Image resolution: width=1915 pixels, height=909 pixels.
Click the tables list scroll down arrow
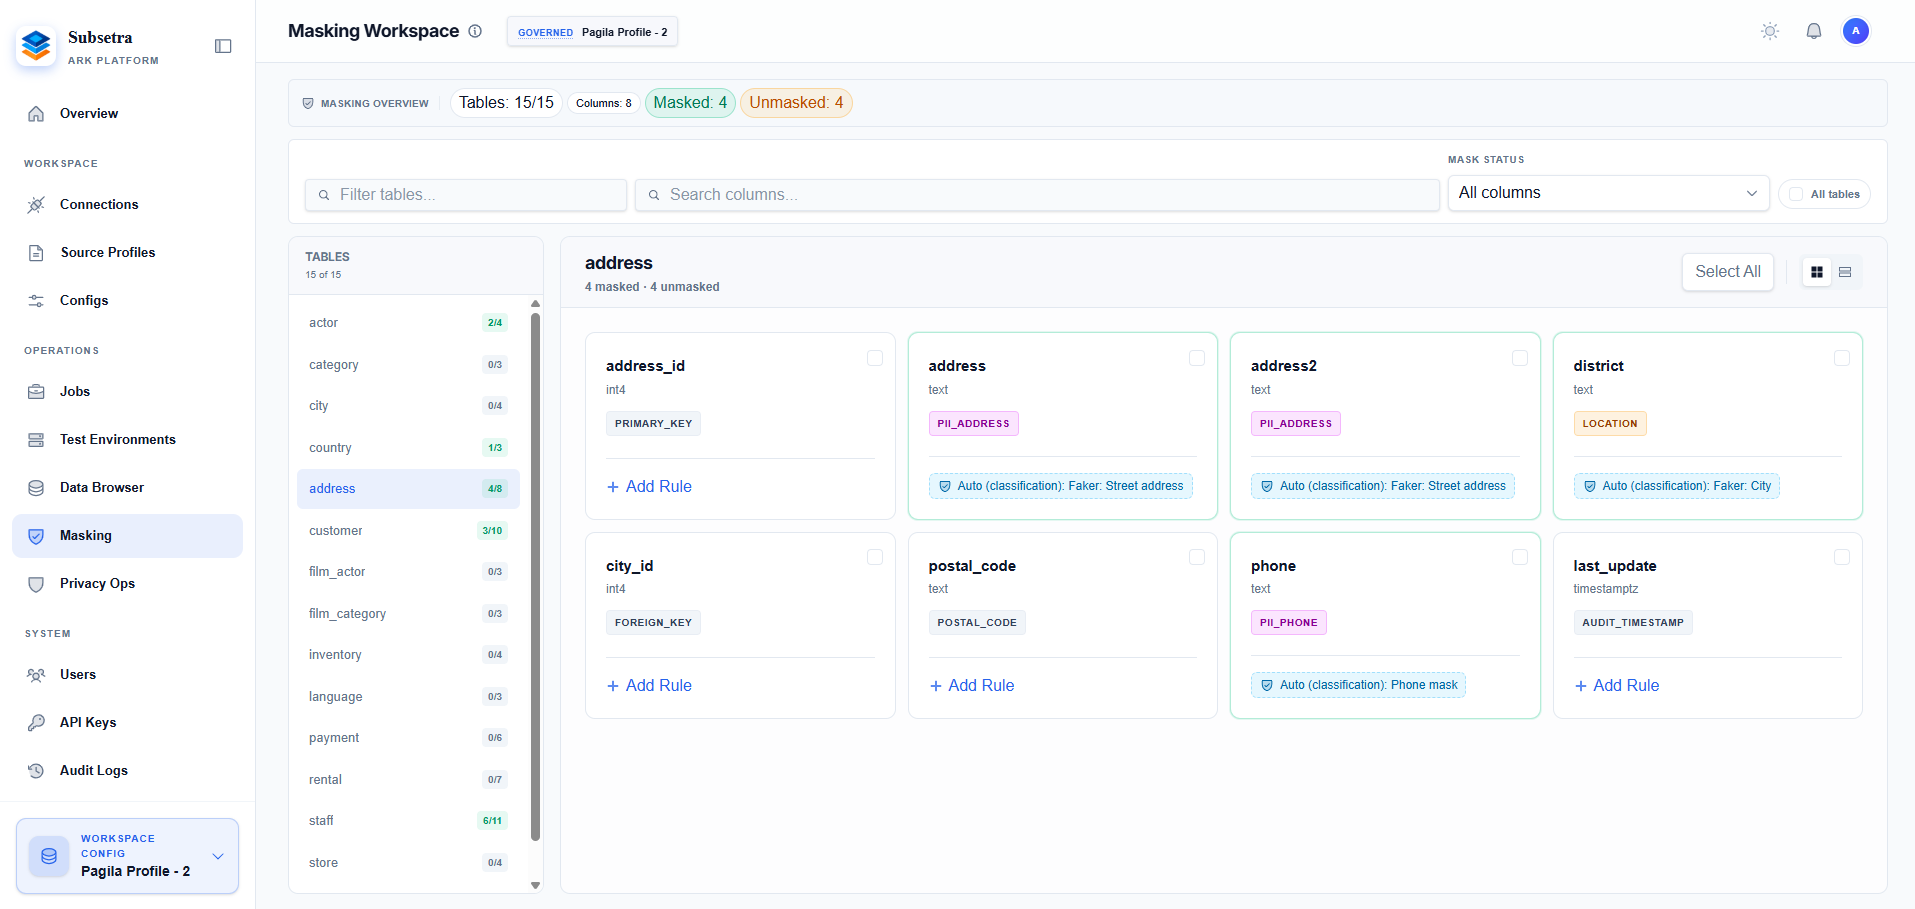pos(535,885)
